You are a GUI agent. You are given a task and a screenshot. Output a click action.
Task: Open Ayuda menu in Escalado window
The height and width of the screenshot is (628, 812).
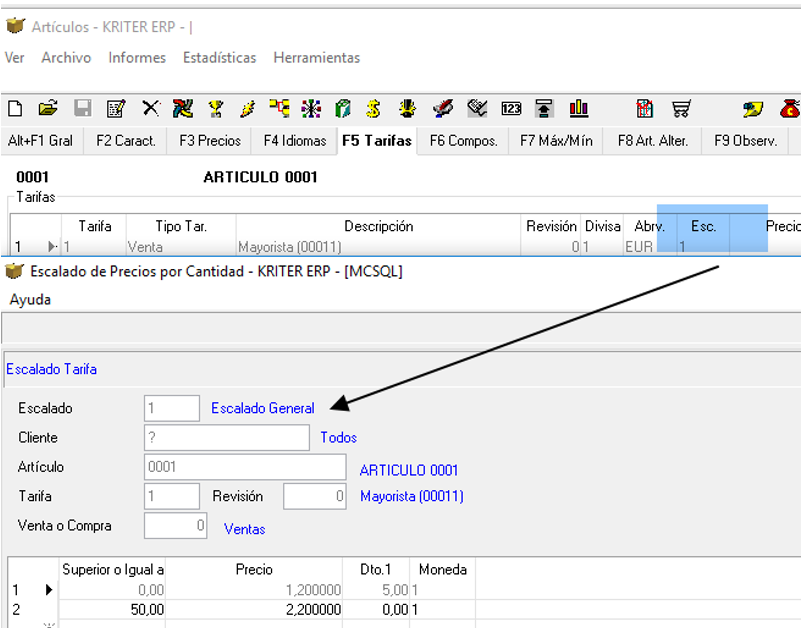coord(31,300)
